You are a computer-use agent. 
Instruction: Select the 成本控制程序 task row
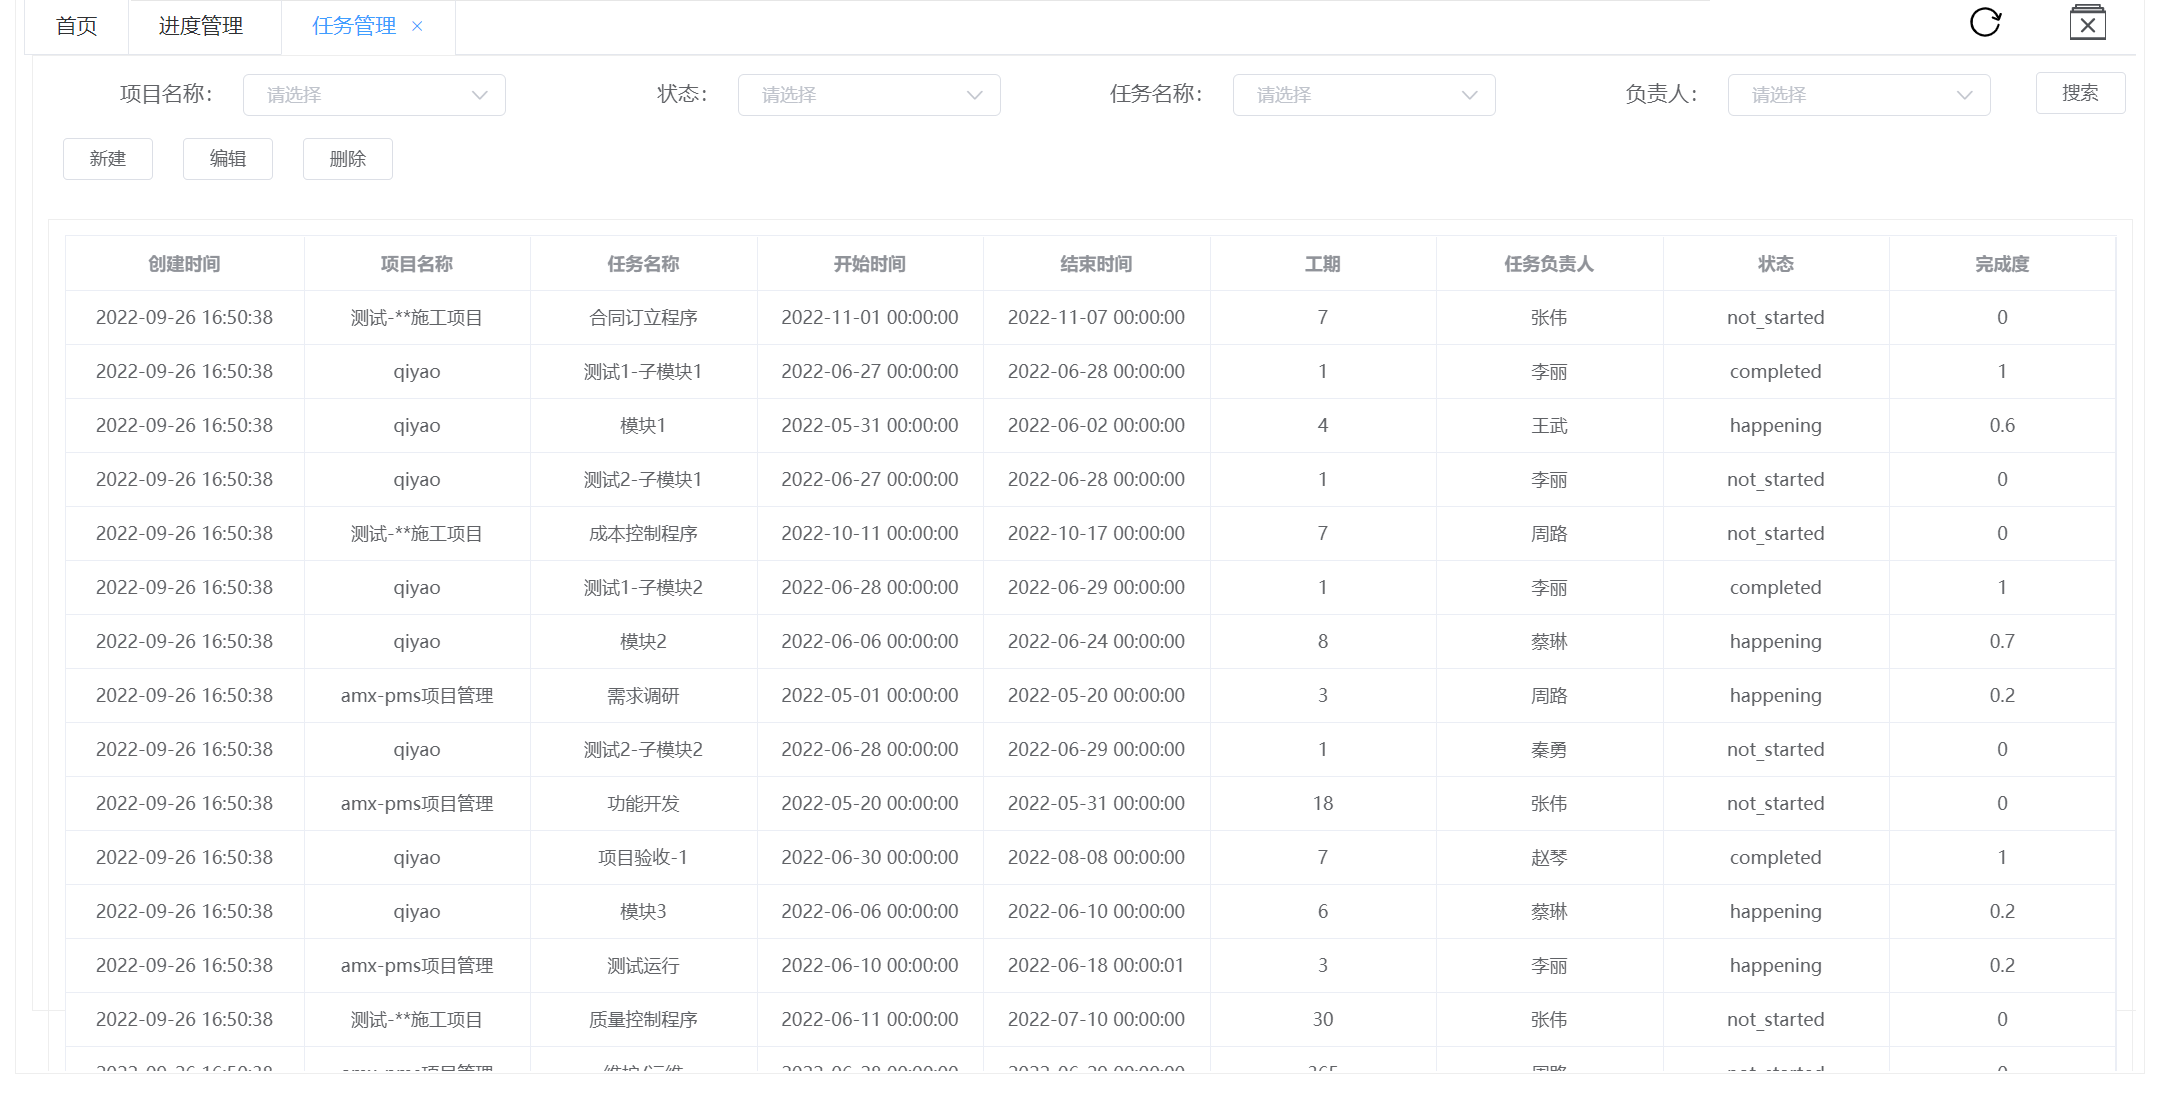pyautogui.click(x=643, y=534)
